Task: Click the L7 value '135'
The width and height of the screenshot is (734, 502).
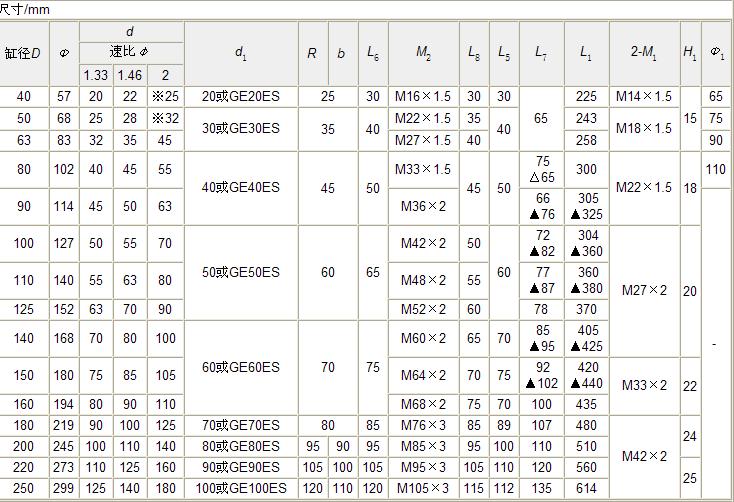Action: pos(542,489)
